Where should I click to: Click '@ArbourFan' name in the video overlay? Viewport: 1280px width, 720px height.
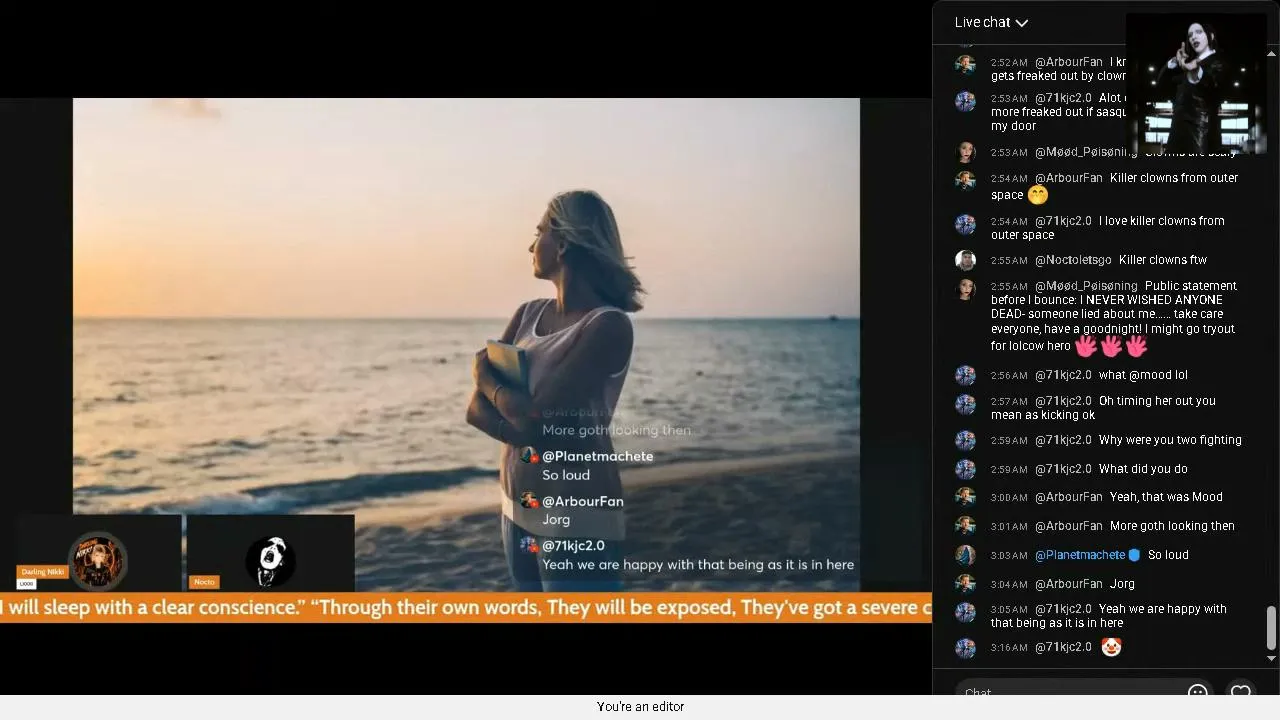click(583, 501)
